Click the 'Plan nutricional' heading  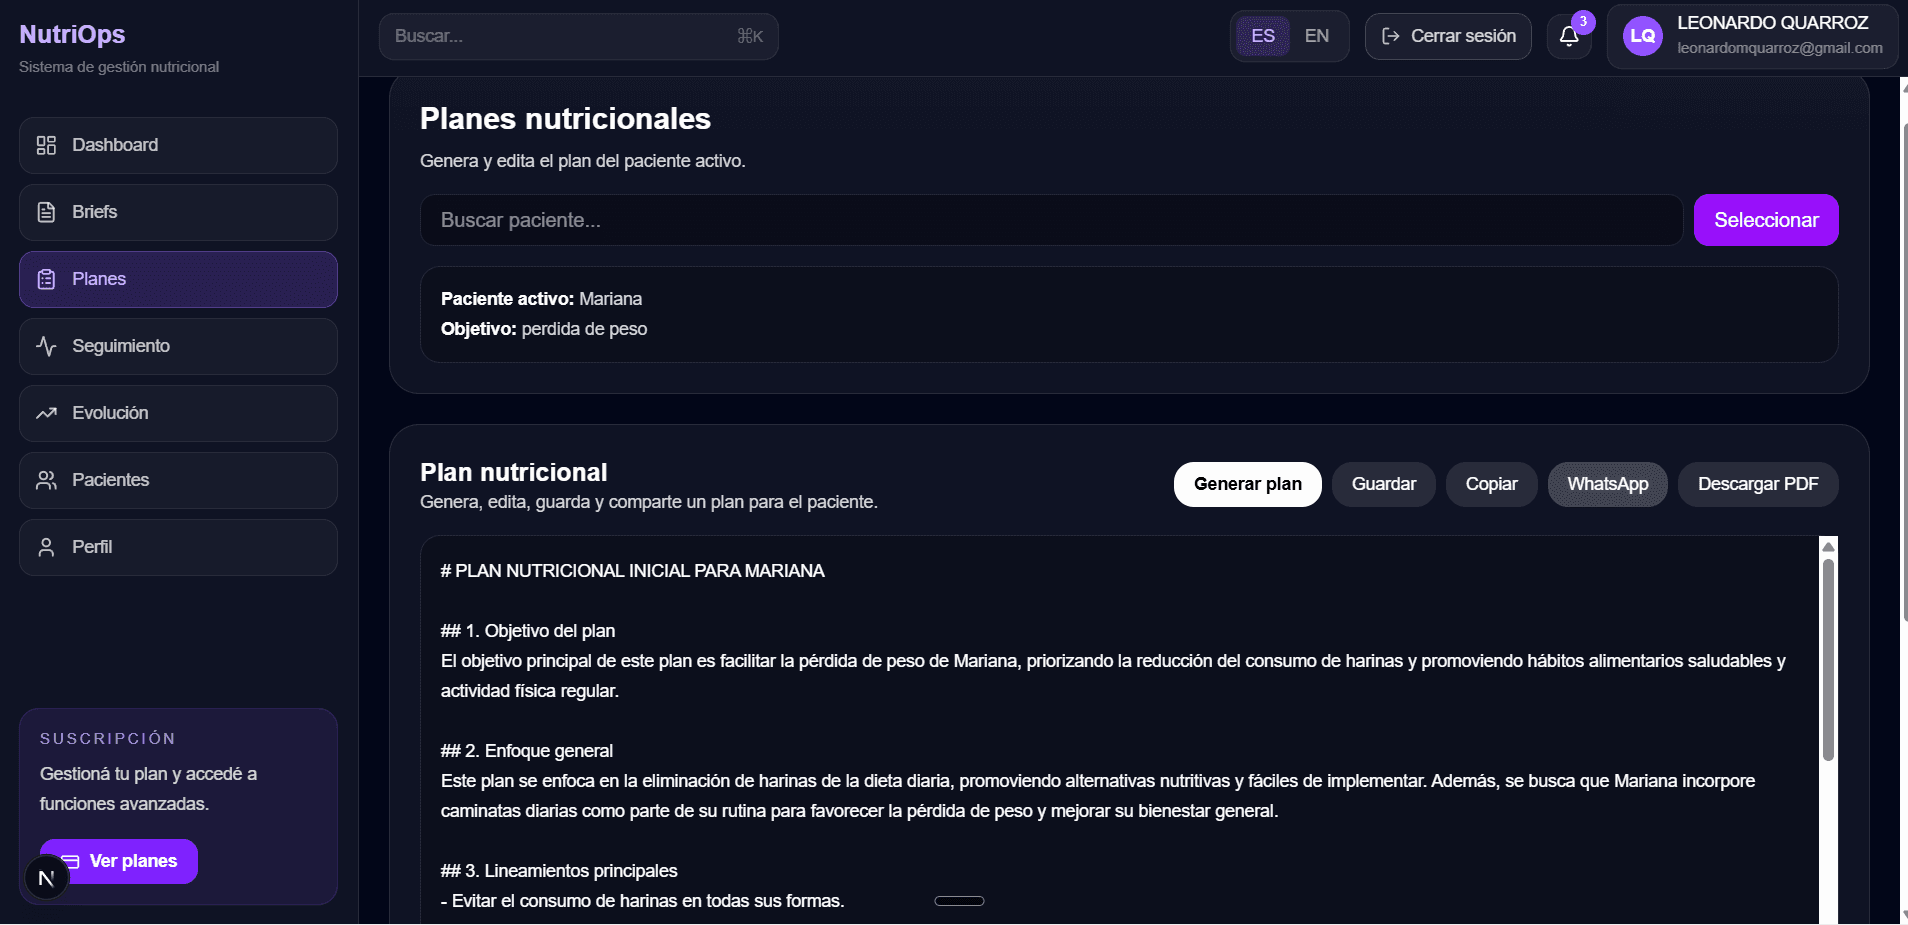pyautogui.click(x=513, y=472)
